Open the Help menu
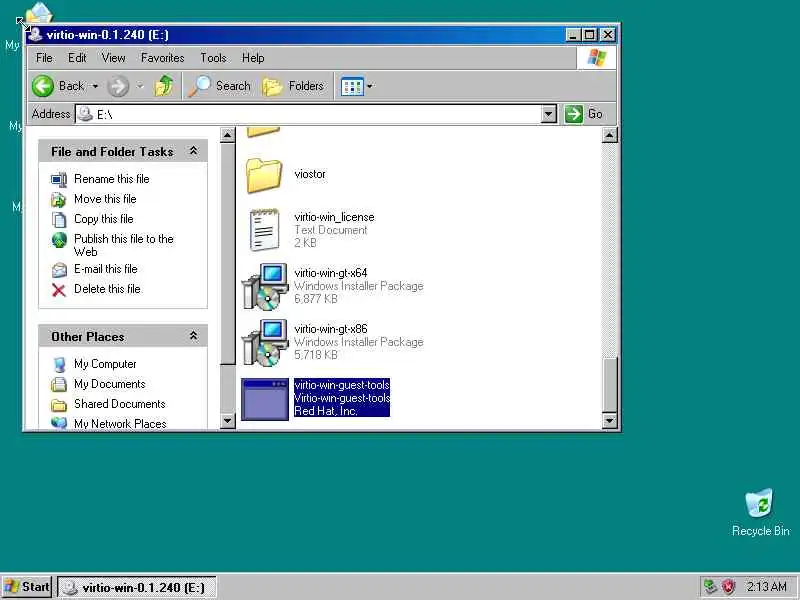The height and width of the screenshot is (600, 800). coord(253,58)
